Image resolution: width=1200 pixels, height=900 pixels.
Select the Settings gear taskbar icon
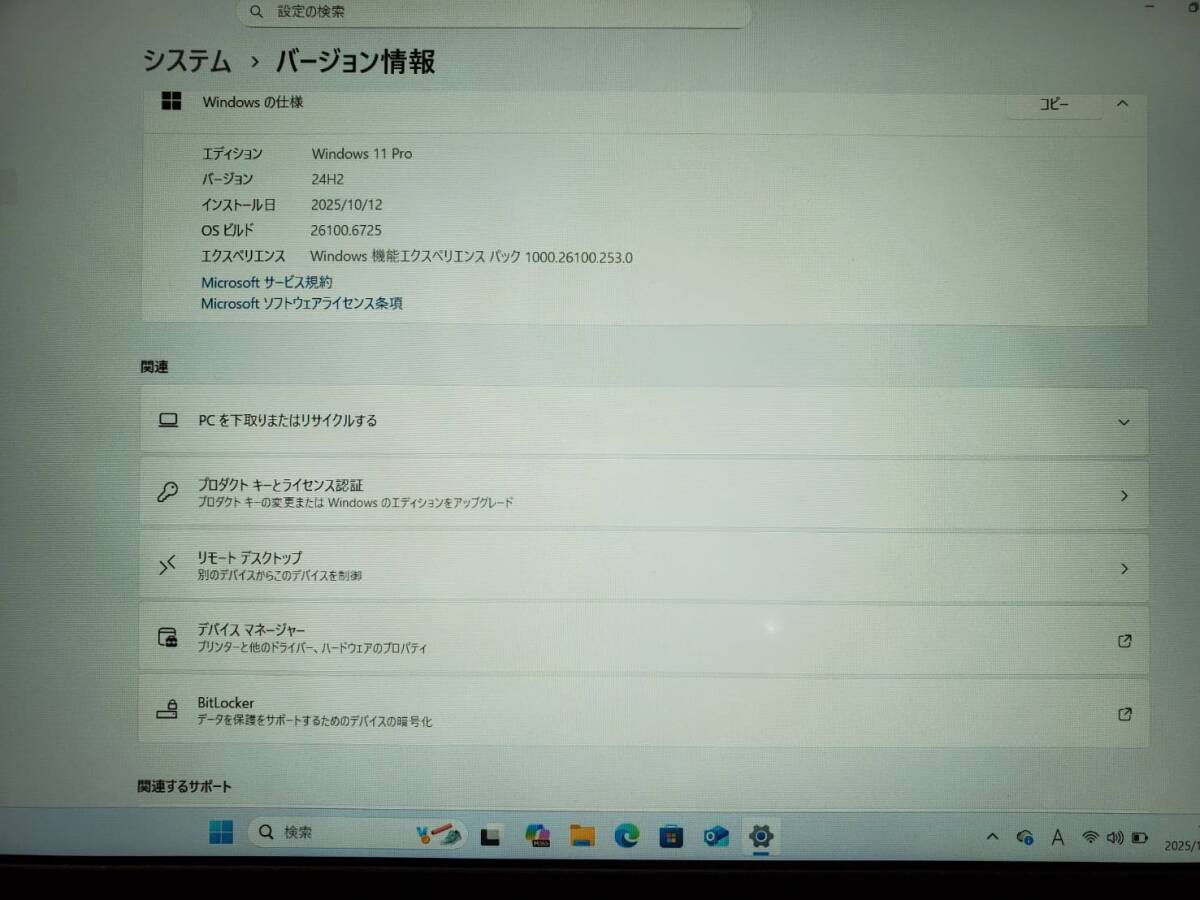coord(761,836)
